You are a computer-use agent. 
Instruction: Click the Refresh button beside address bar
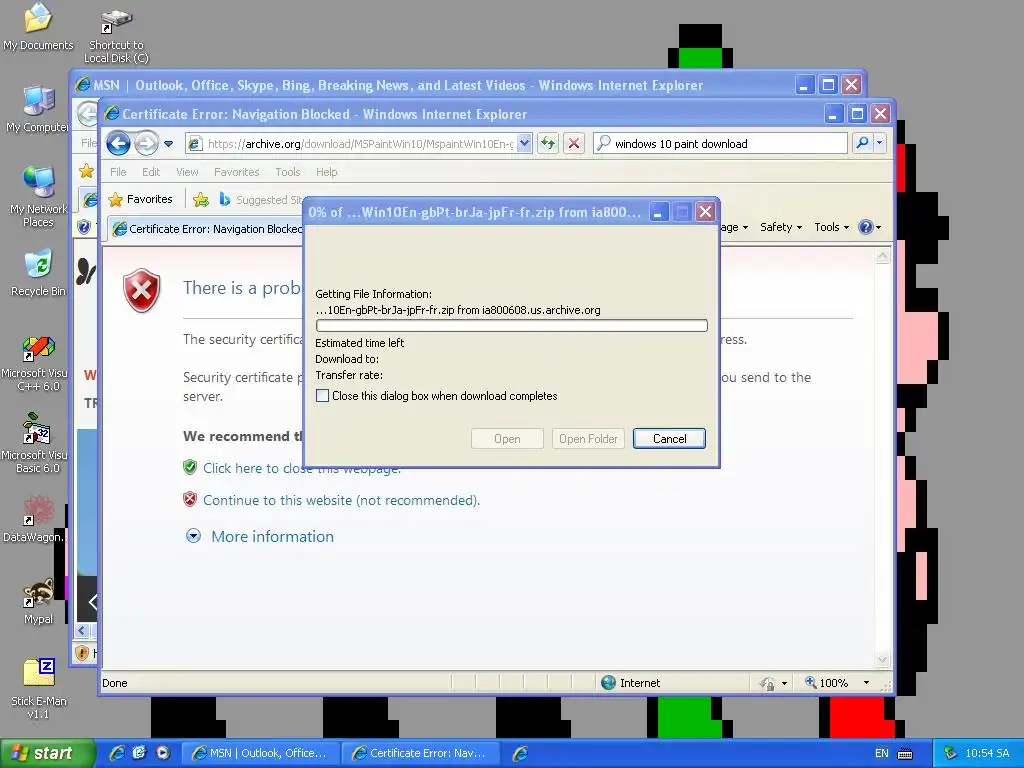(x=547, y=143)
